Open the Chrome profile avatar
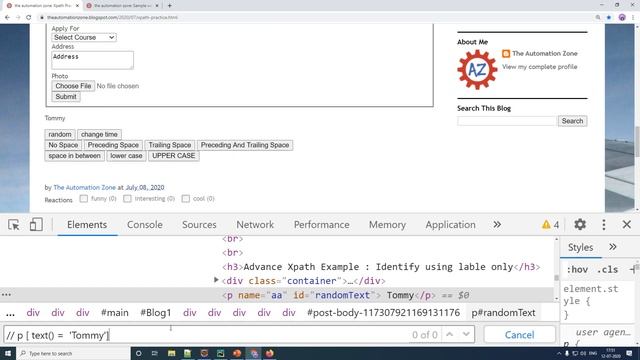The image size is (640, 360). tap(622, 18)
